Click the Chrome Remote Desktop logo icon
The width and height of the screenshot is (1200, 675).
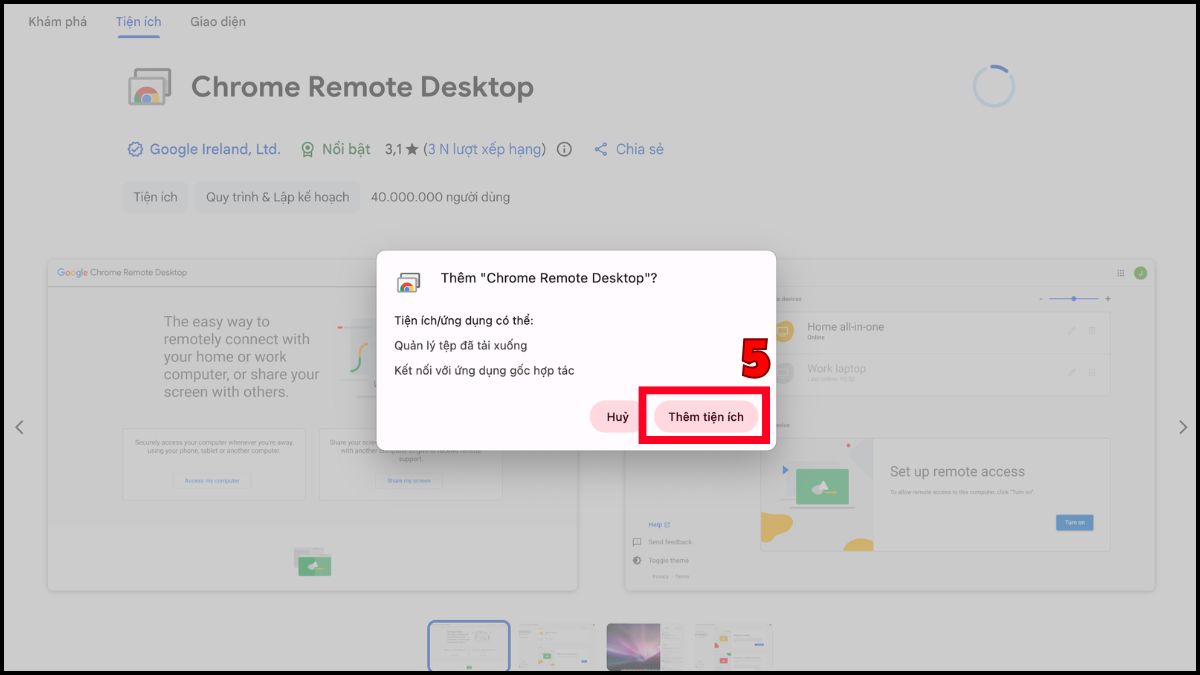click(x=150, y=87)
